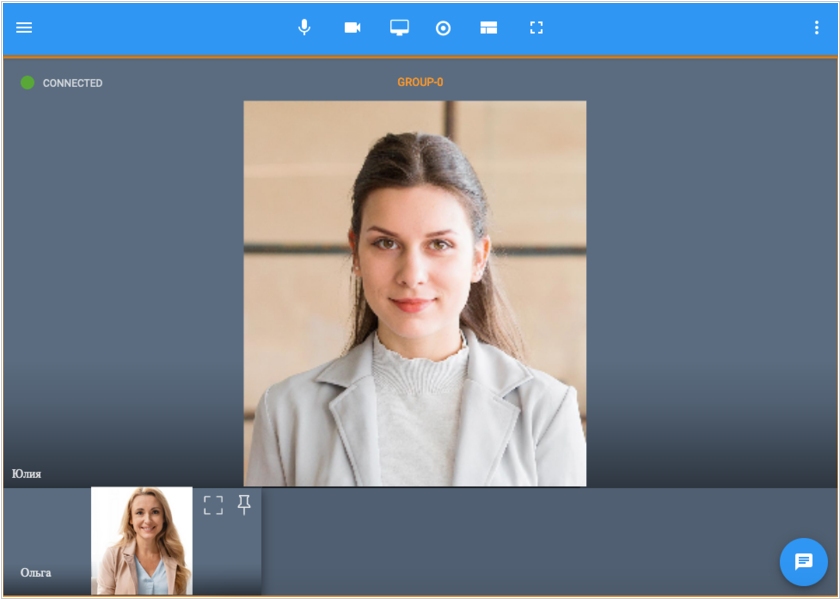Mute the microphone

(x=304, y=27)
